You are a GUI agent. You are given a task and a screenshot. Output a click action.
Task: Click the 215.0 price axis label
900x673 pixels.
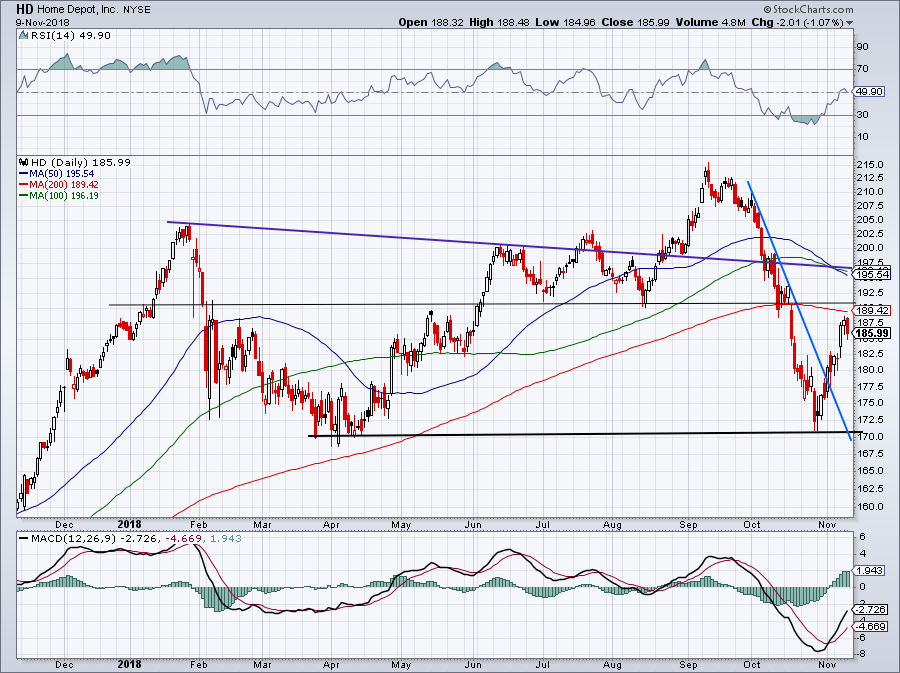869,165
